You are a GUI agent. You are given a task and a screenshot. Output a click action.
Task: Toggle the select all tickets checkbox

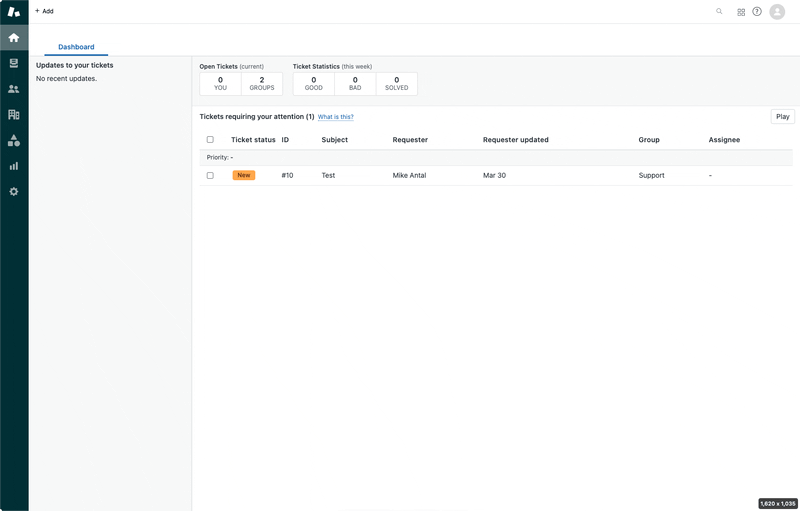210,140
